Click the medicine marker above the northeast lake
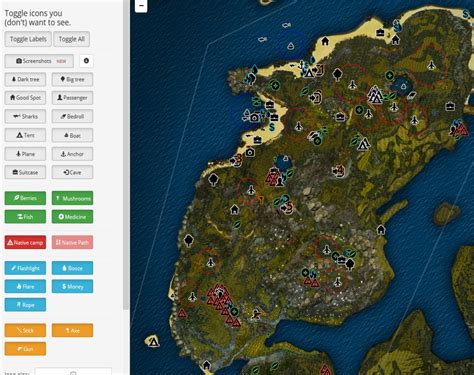The height and width of the screenshot is (375, 474). click(389, 76)
